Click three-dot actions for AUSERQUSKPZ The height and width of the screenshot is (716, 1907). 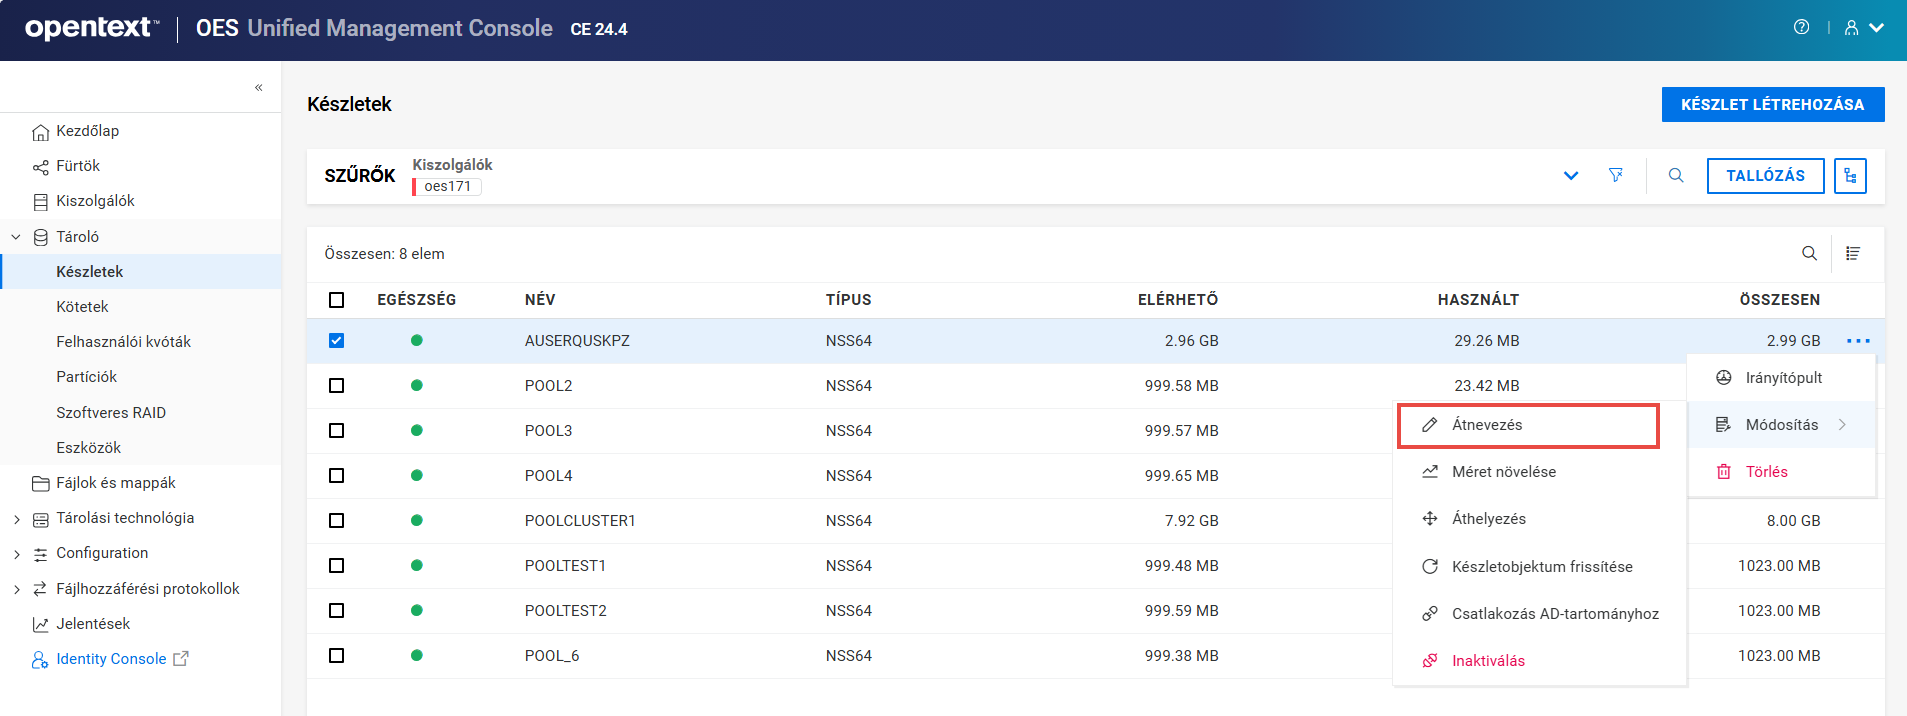point(1858,341)
